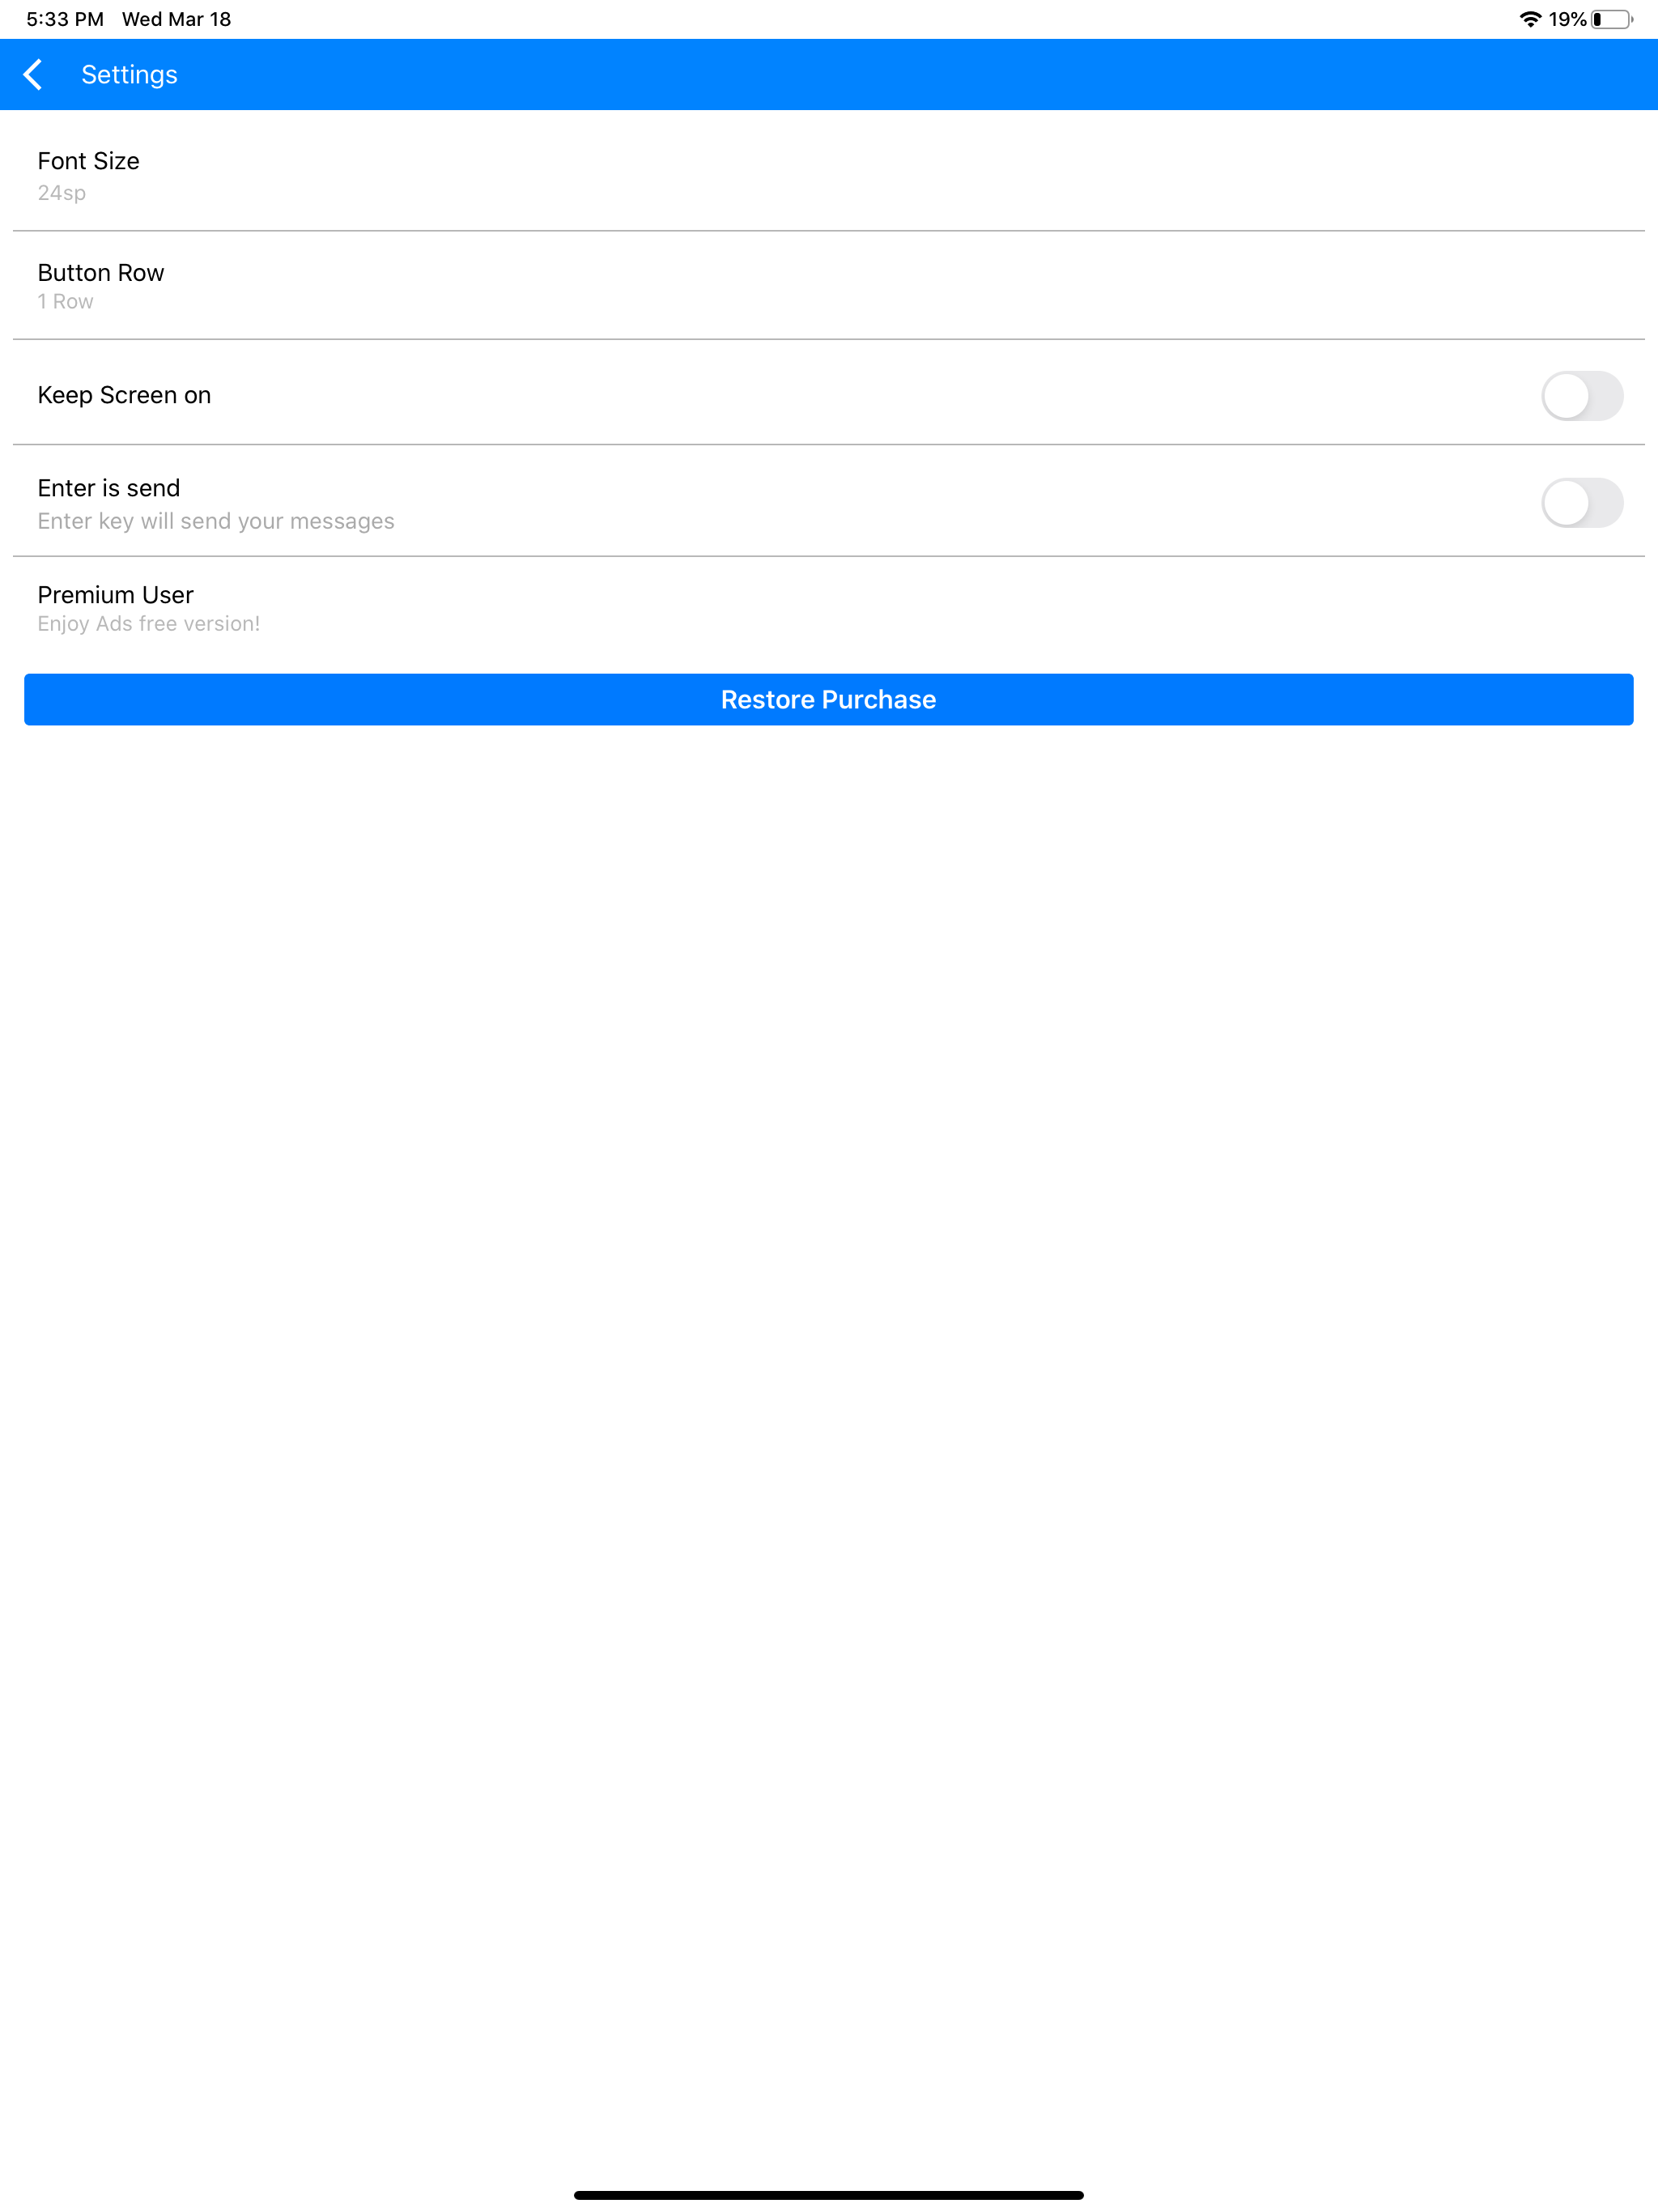Enable the Keep Screen on toggle
The width and height of the screenshot is (1658, 2212).
(1583, 396)
